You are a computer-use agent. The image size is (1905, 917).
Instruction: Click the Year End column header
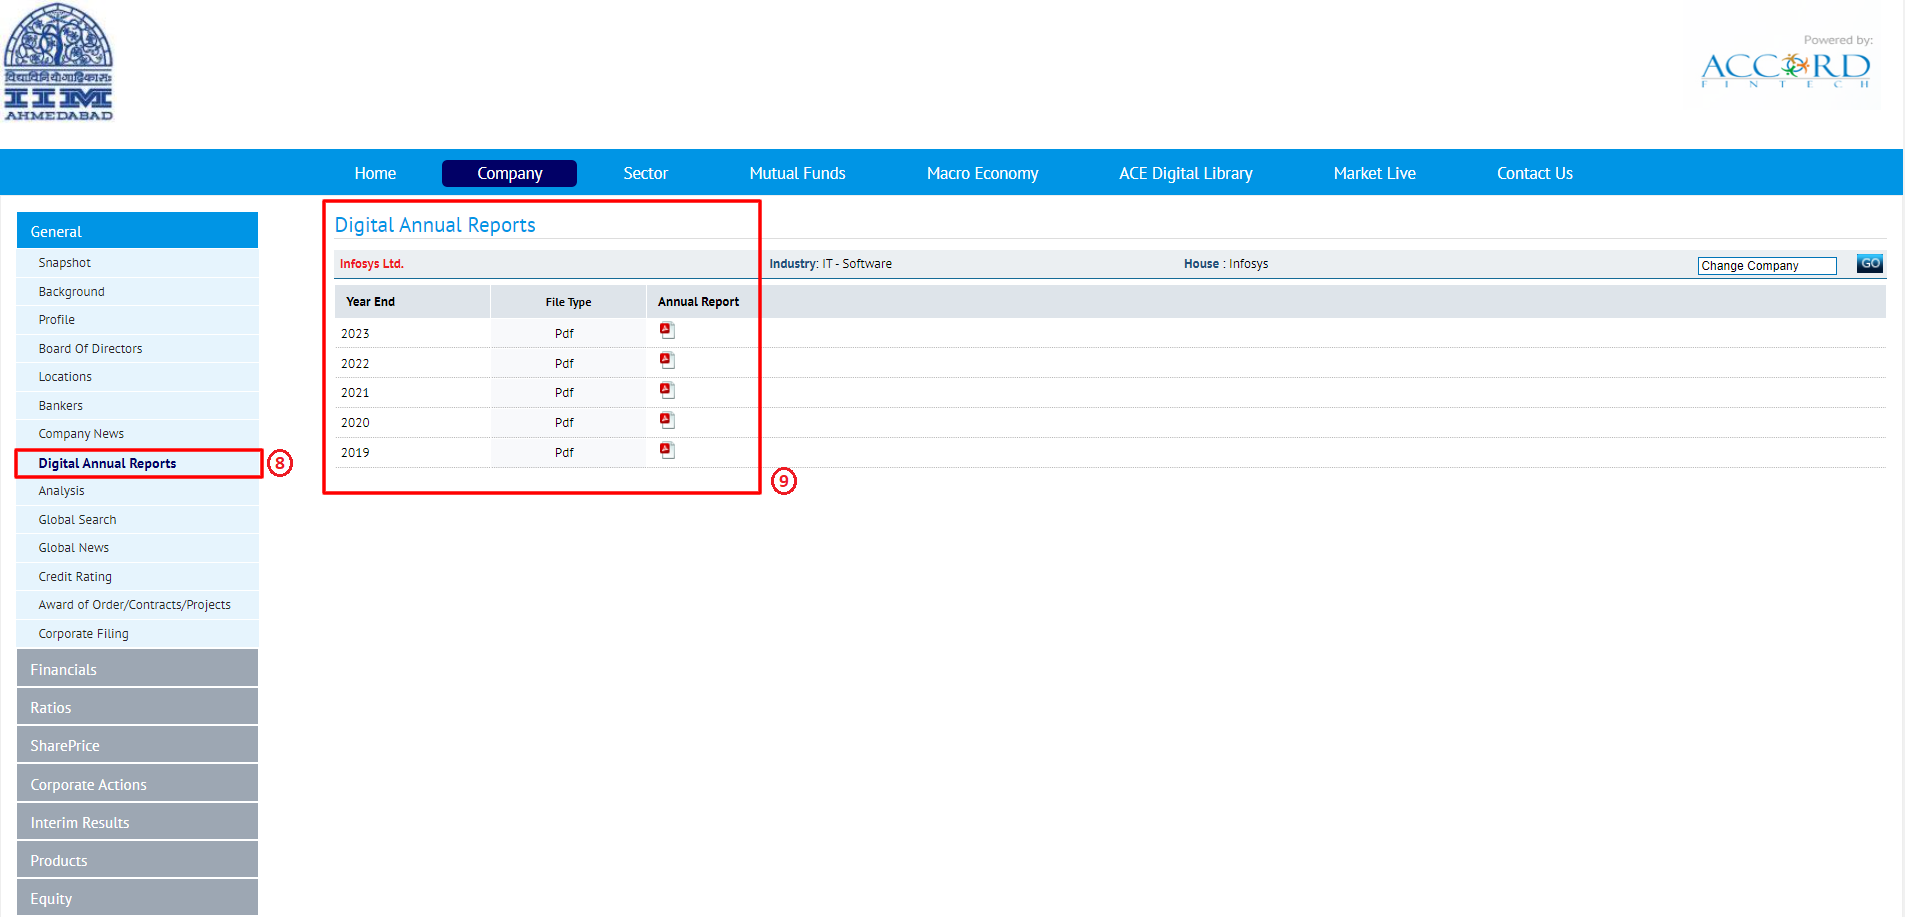click(x=370, y=302)
